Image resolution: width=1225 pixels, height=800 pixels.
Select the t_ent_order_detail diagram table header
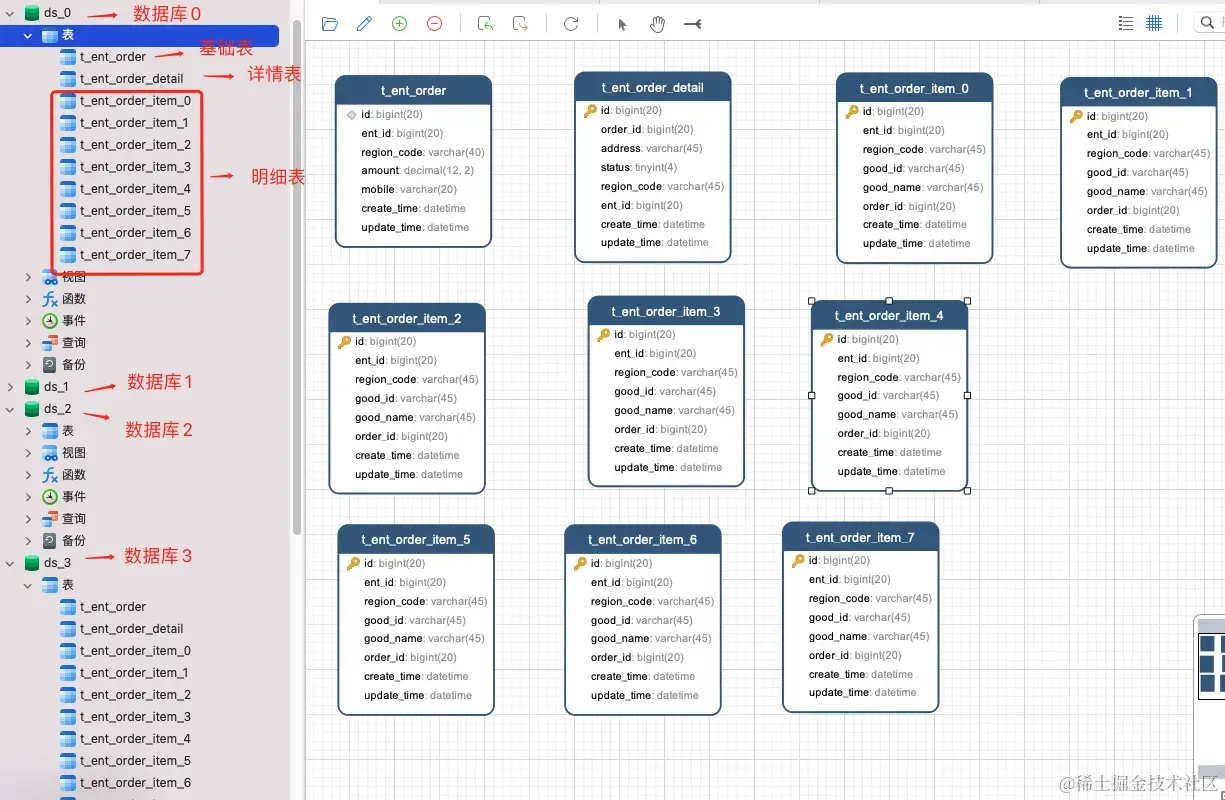point(653,87)
